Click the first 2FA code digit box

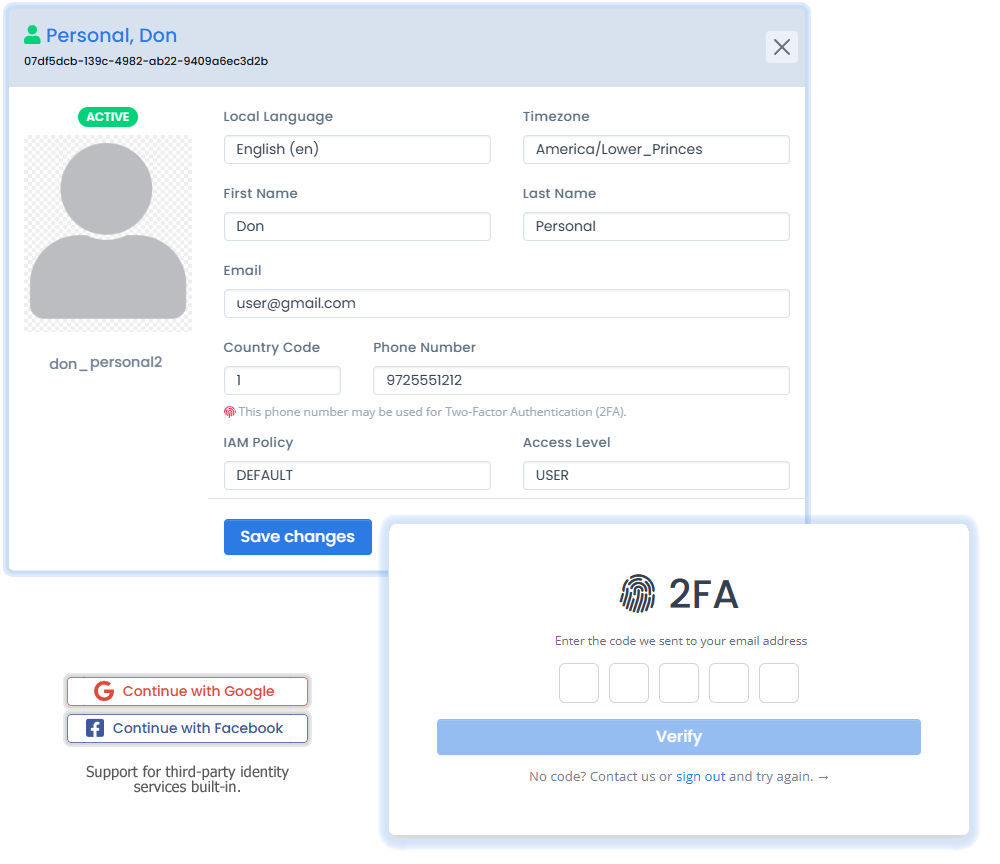point(579,683)
